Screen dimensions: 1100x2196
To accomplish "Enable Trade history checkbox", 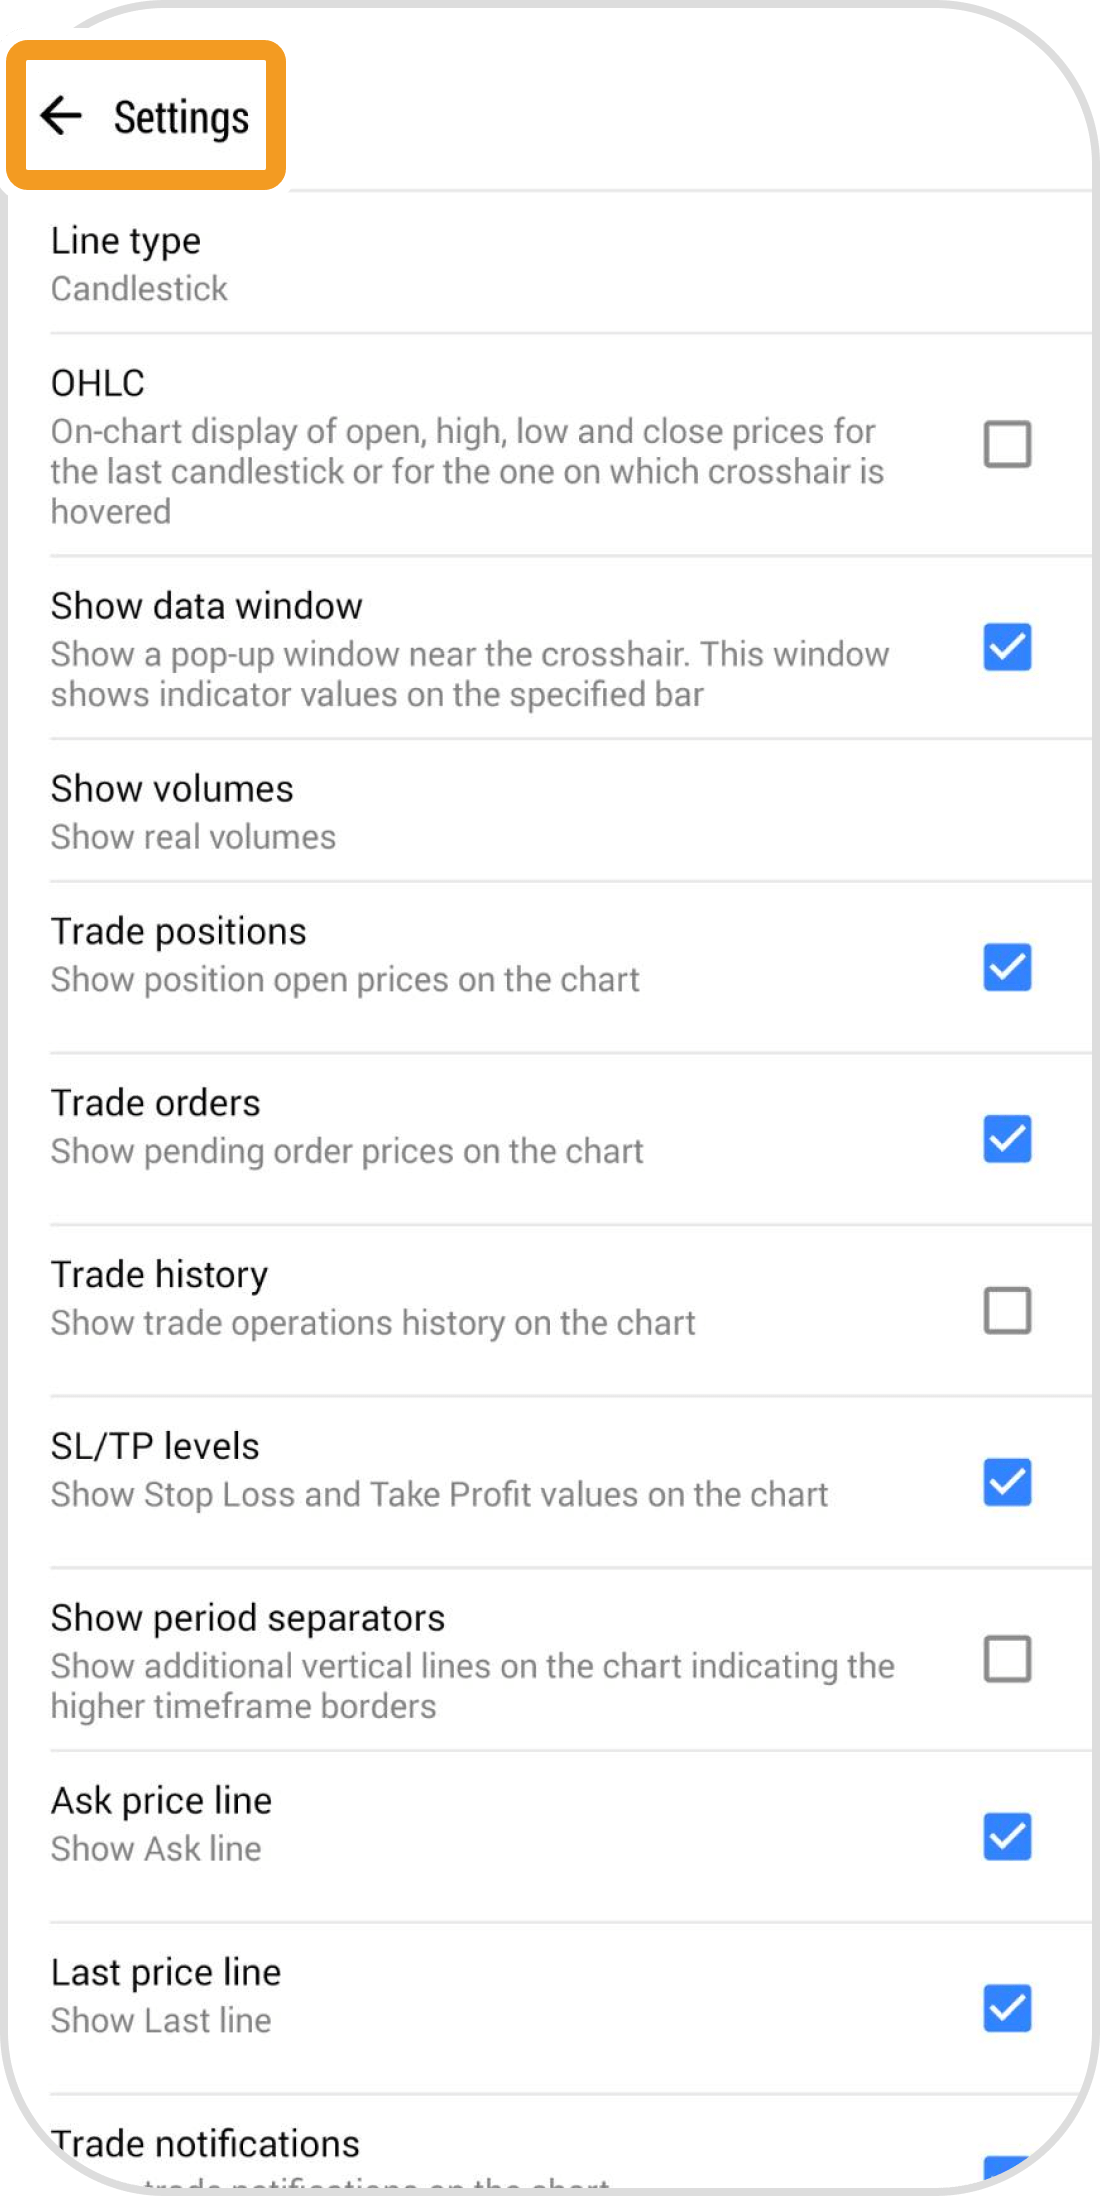I will 1007,1311.
